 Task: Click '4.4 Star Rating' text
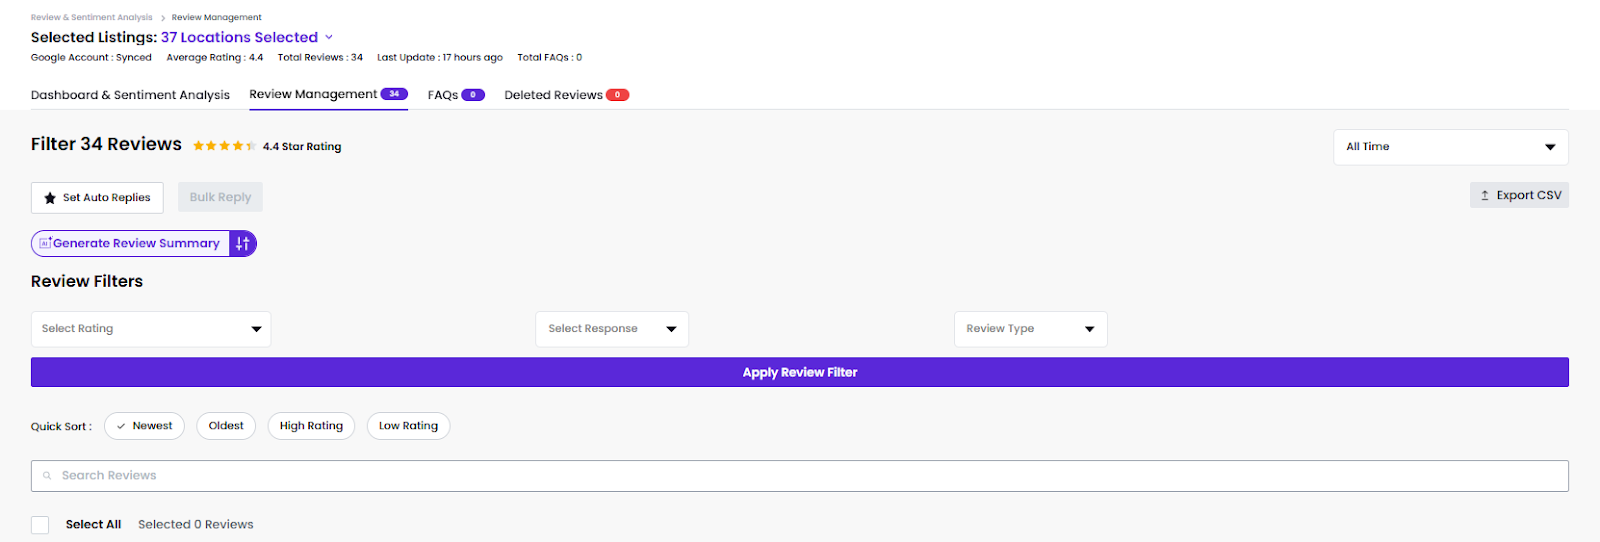coord(302,147)
